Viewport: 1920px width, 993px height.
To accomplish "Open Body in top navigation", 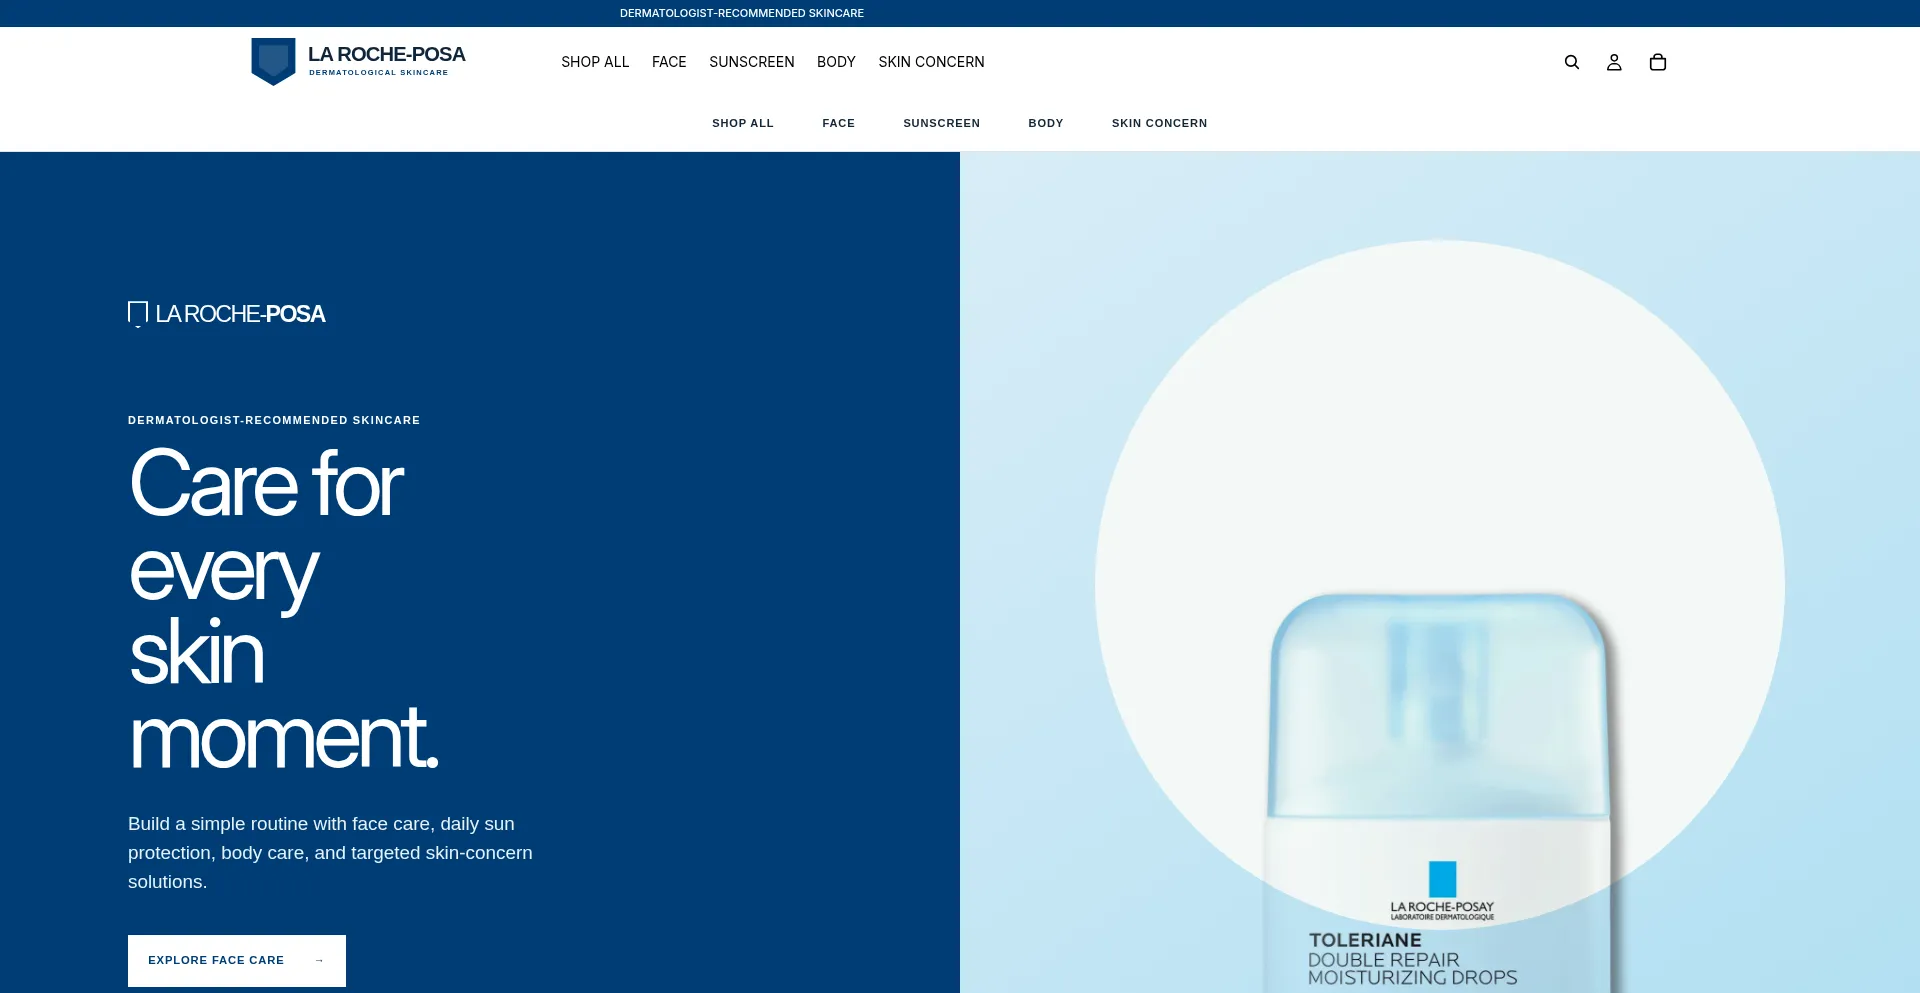I will (836, 62).
